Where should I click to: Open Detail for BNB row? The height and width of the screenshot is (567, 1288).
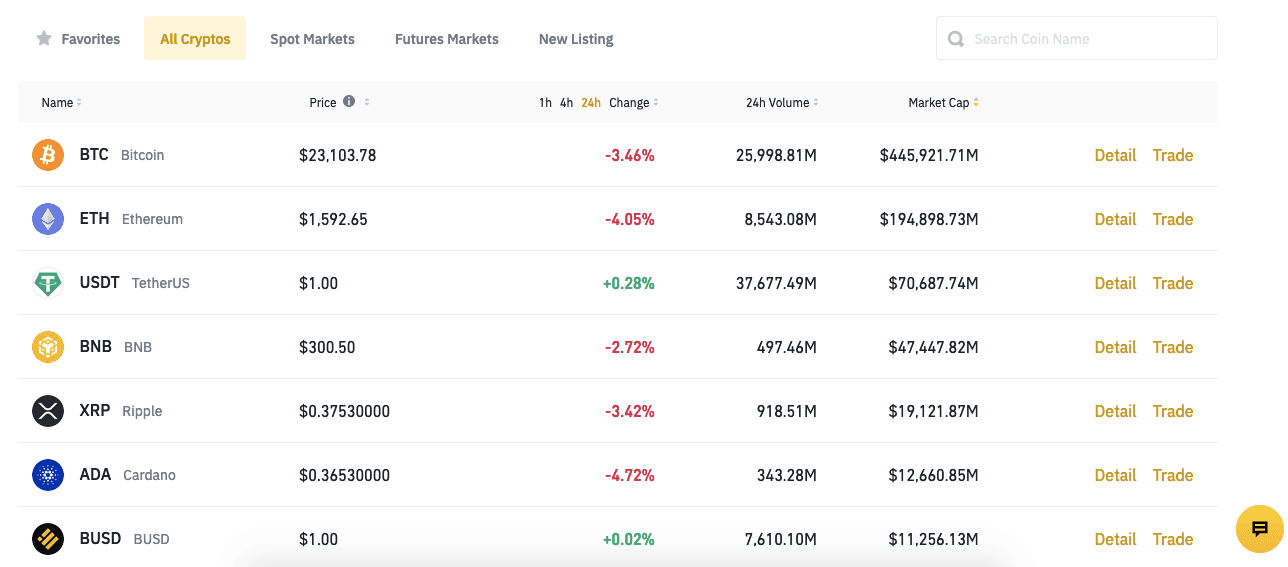[x=1115, y=347]
